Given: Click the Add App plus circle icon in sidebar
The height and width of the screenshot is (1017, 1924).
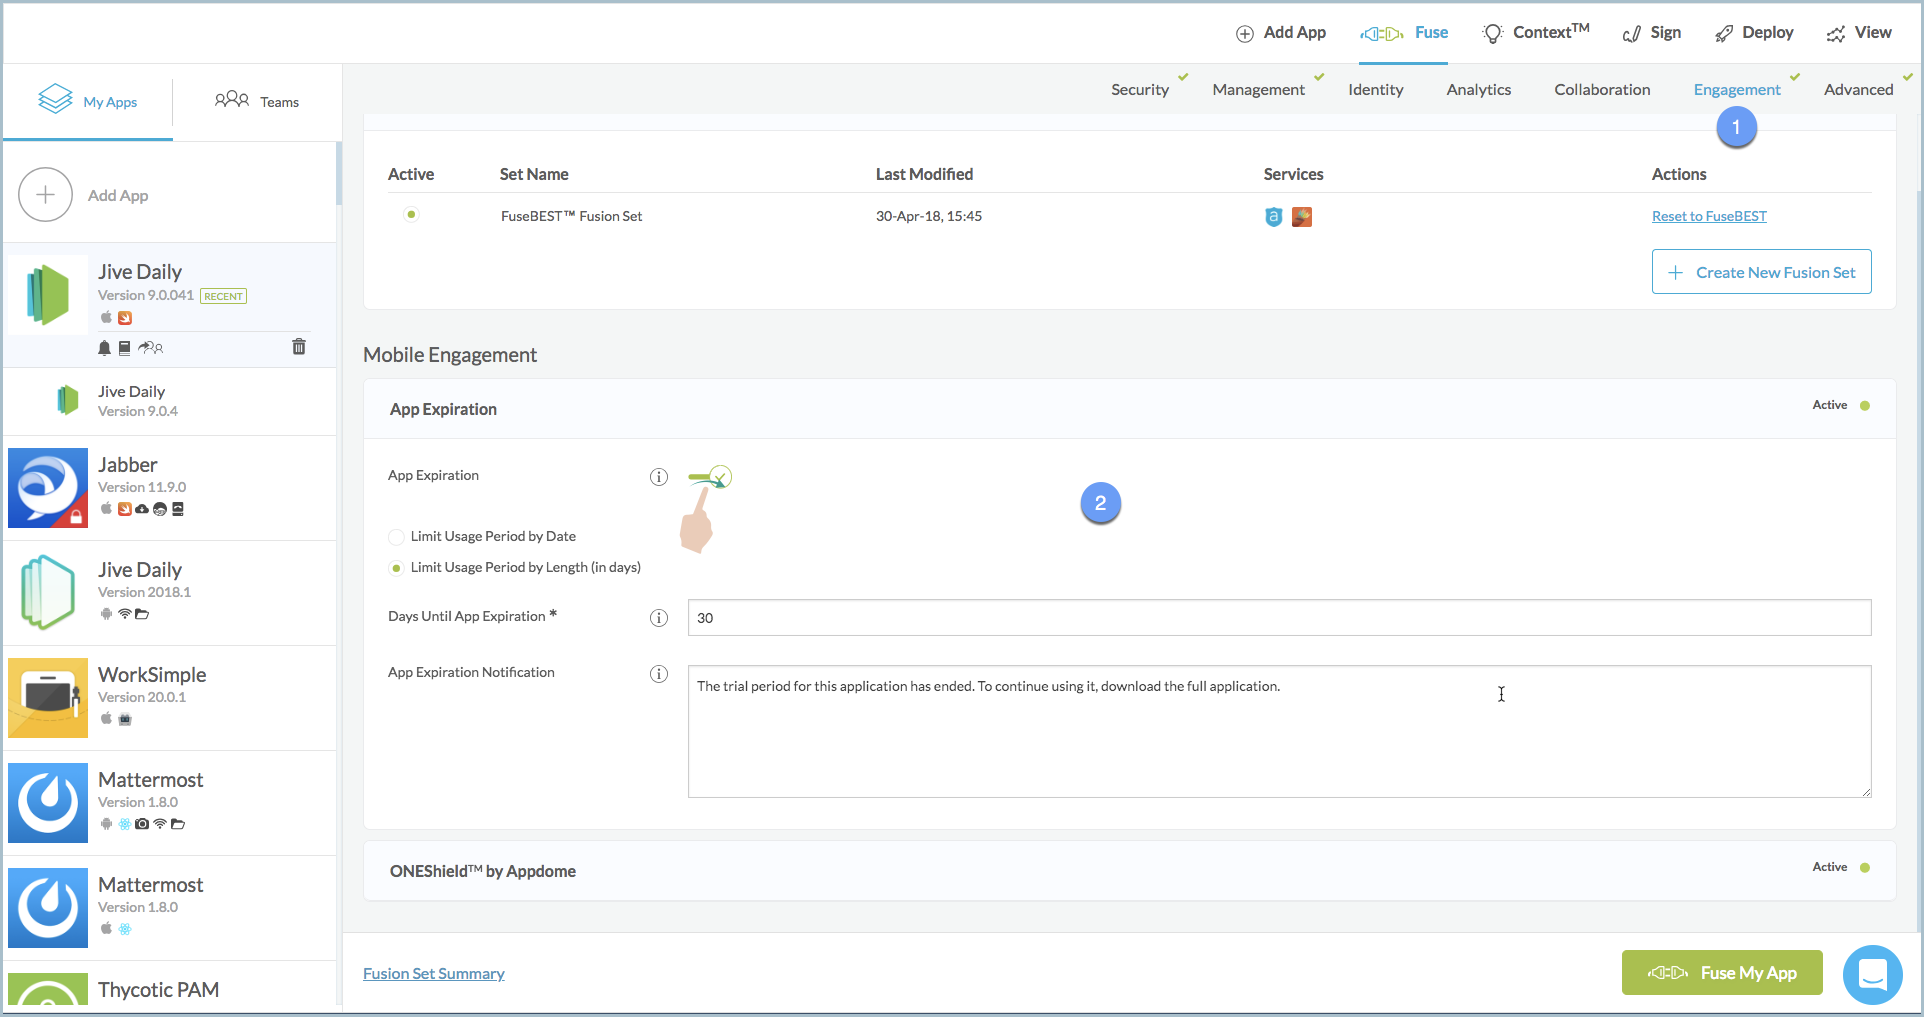Looking at the screenshot, I should pyautogui.click(x=45, y=195).
